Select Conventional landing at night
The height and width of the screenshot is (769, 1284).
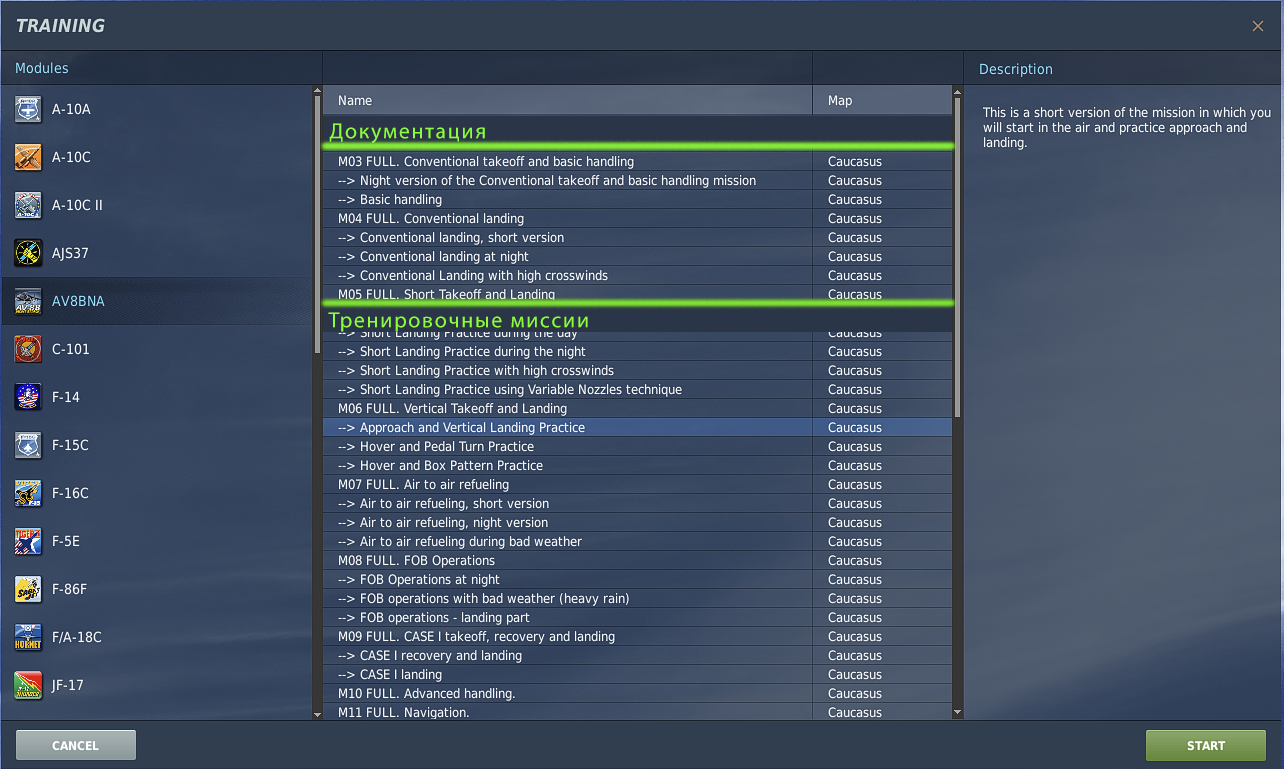tap(638, 256)
